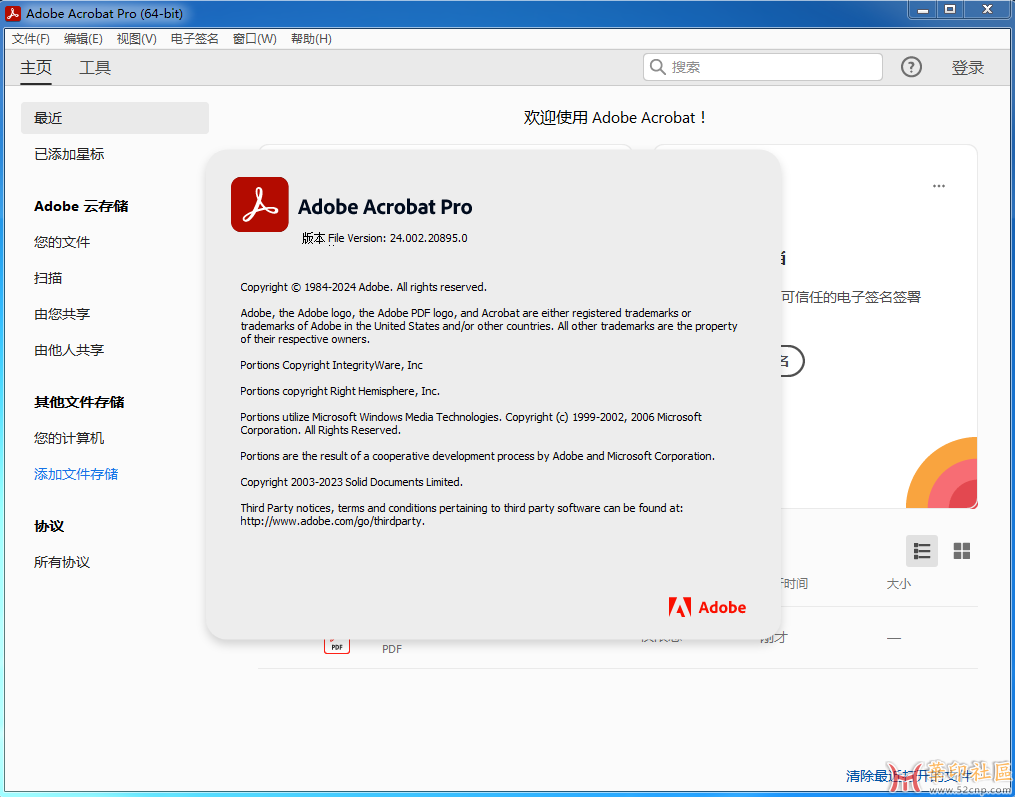Image resolution: width=1015 pixels, height=797 pixels.
Task: Select 最近 in the sidebar
Action: click(x=115, y=118)
